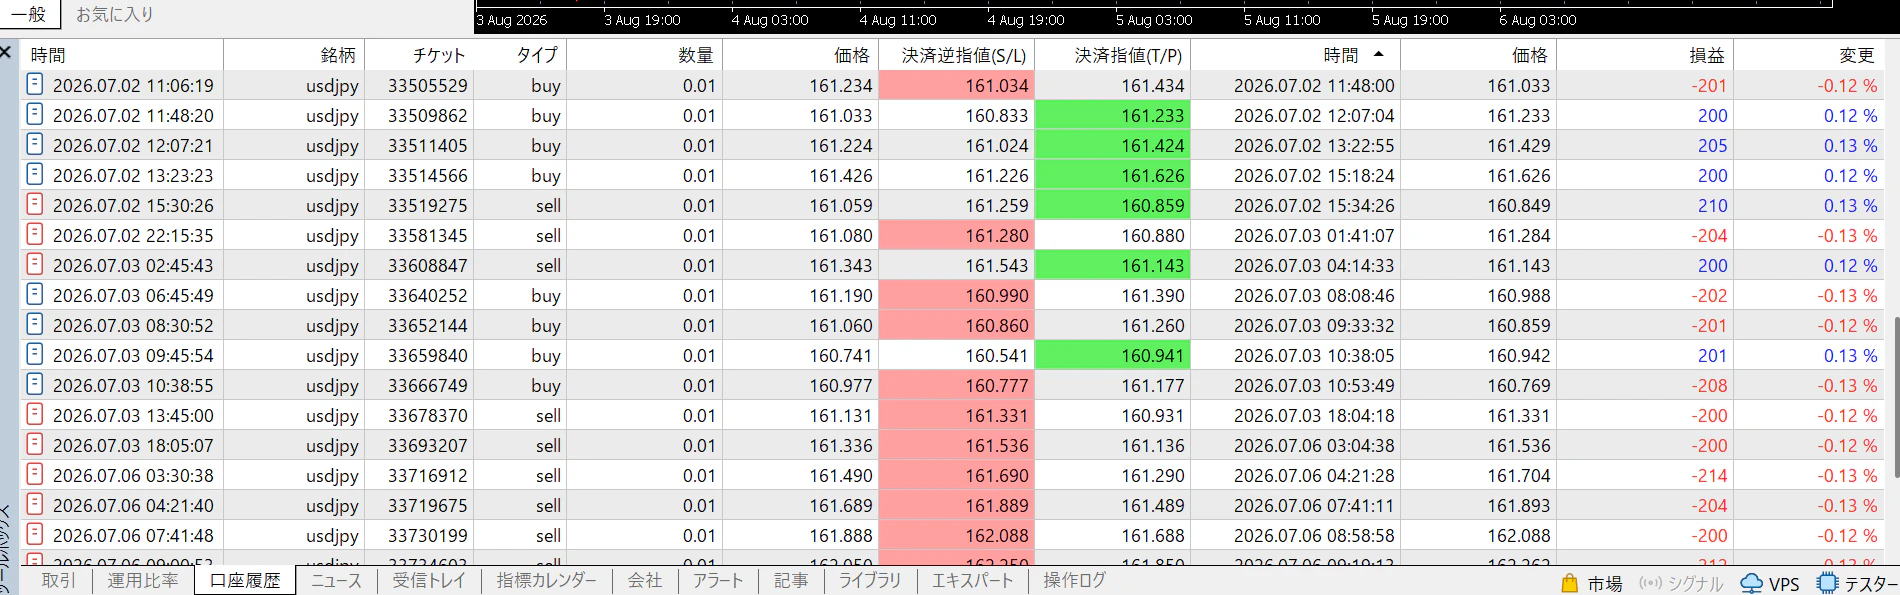Open the 受信トレイ tab
1900x595 pixels.
click(x=429, y=581)
